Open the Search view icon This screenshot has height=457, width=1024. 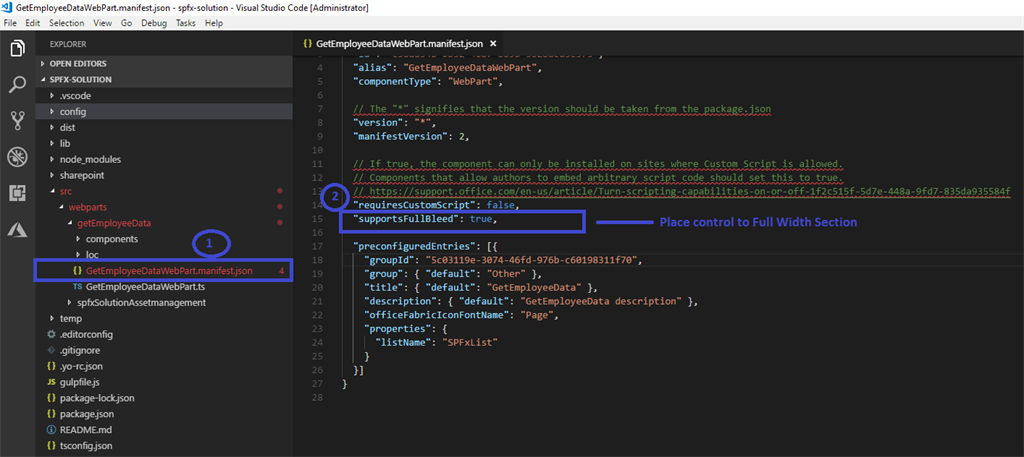click(x=18, y=84)
